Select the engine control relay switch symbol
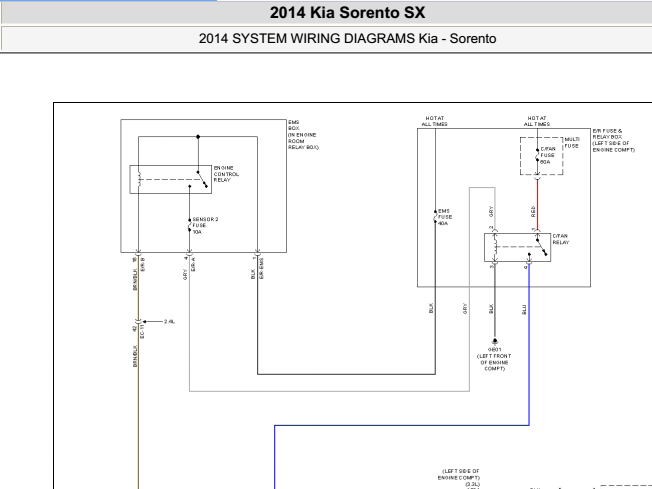This screenshot has height=489, width=652. click(202, 179)
